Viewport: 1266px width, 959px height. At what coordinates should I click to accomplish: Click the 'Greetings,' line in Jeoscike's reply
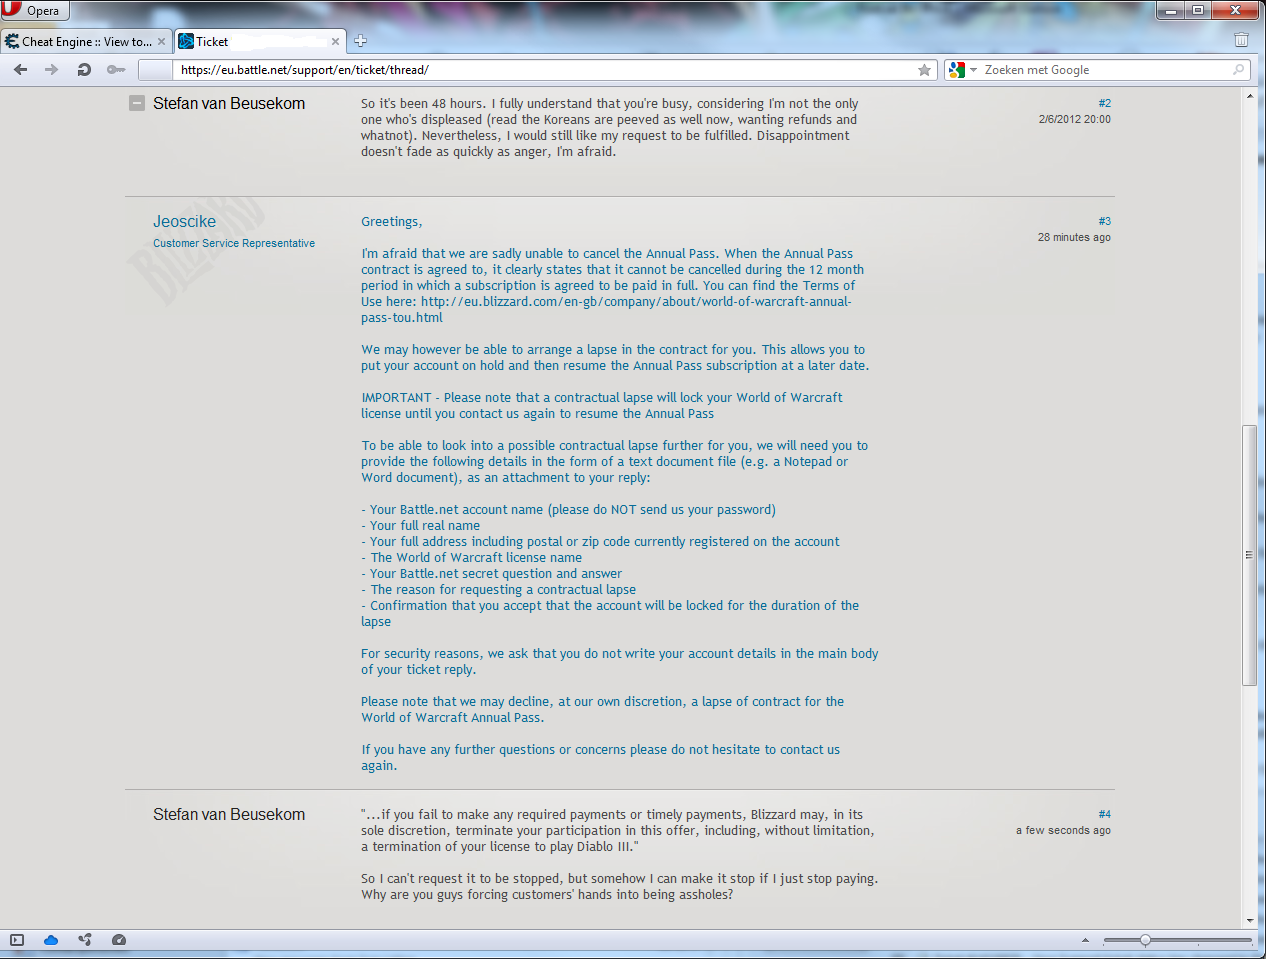[392, 222]
